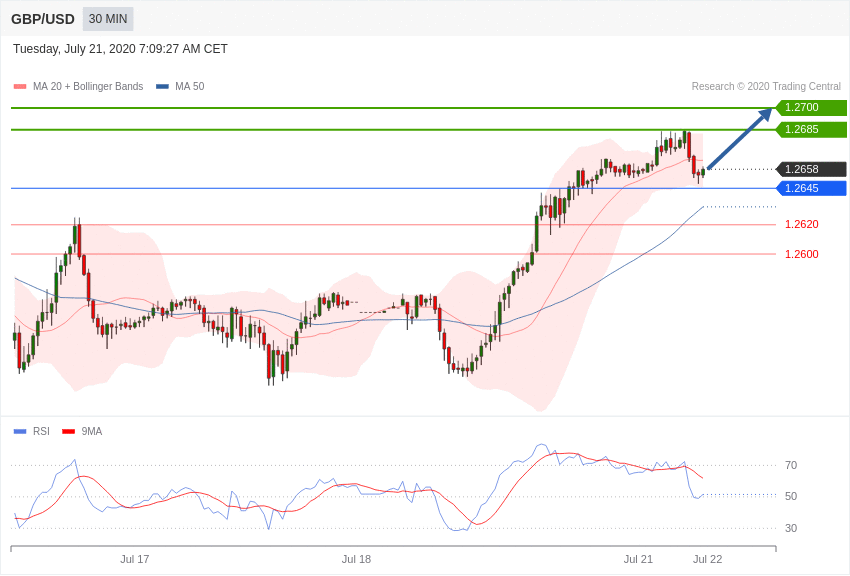
Task: Select the chart date and time text
Action: tap(120, 49)
